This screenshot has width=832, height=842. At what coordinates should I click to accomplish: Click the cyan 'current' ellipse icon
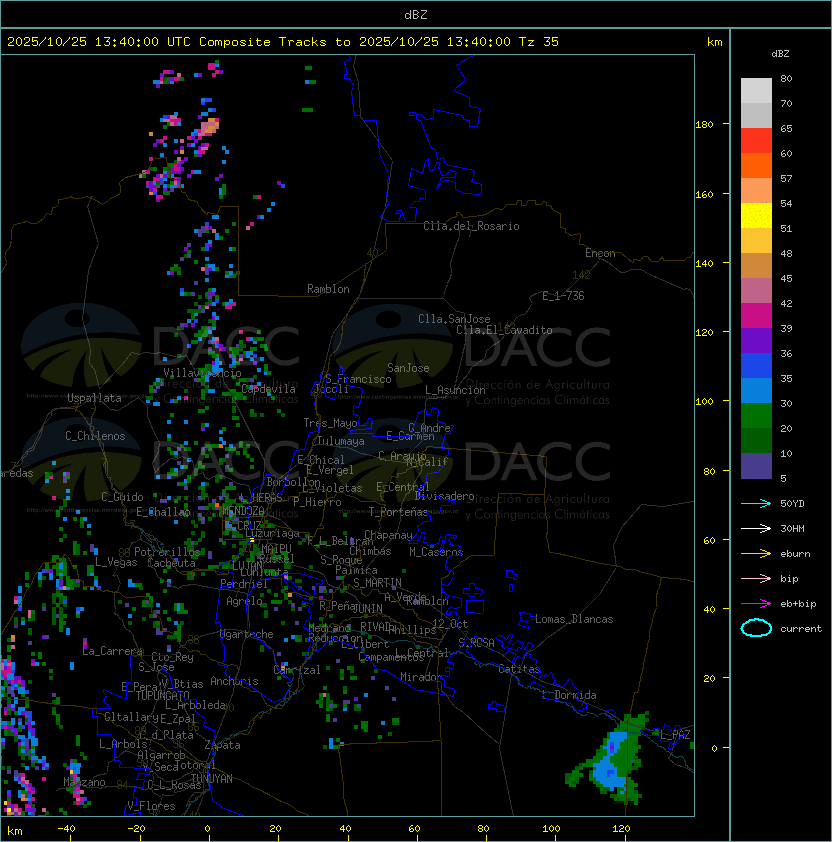(x=756, y=628)
